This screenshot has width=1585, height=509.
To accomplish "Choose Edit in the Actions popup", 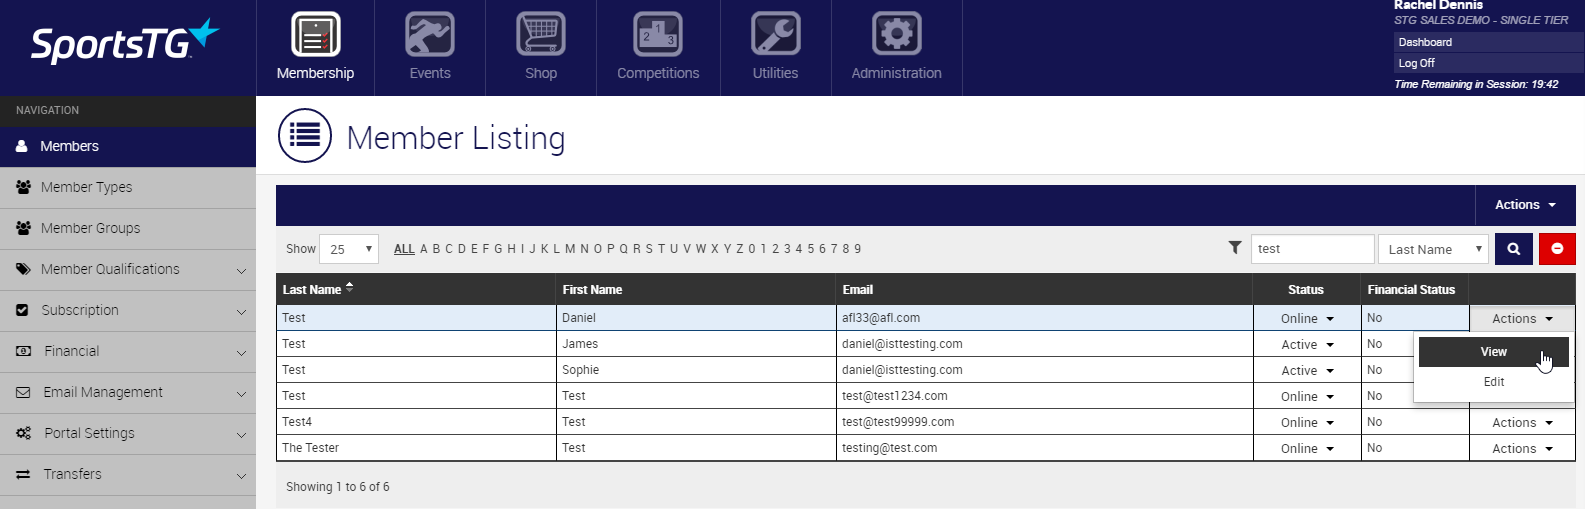I will (x=1493, y=382).
